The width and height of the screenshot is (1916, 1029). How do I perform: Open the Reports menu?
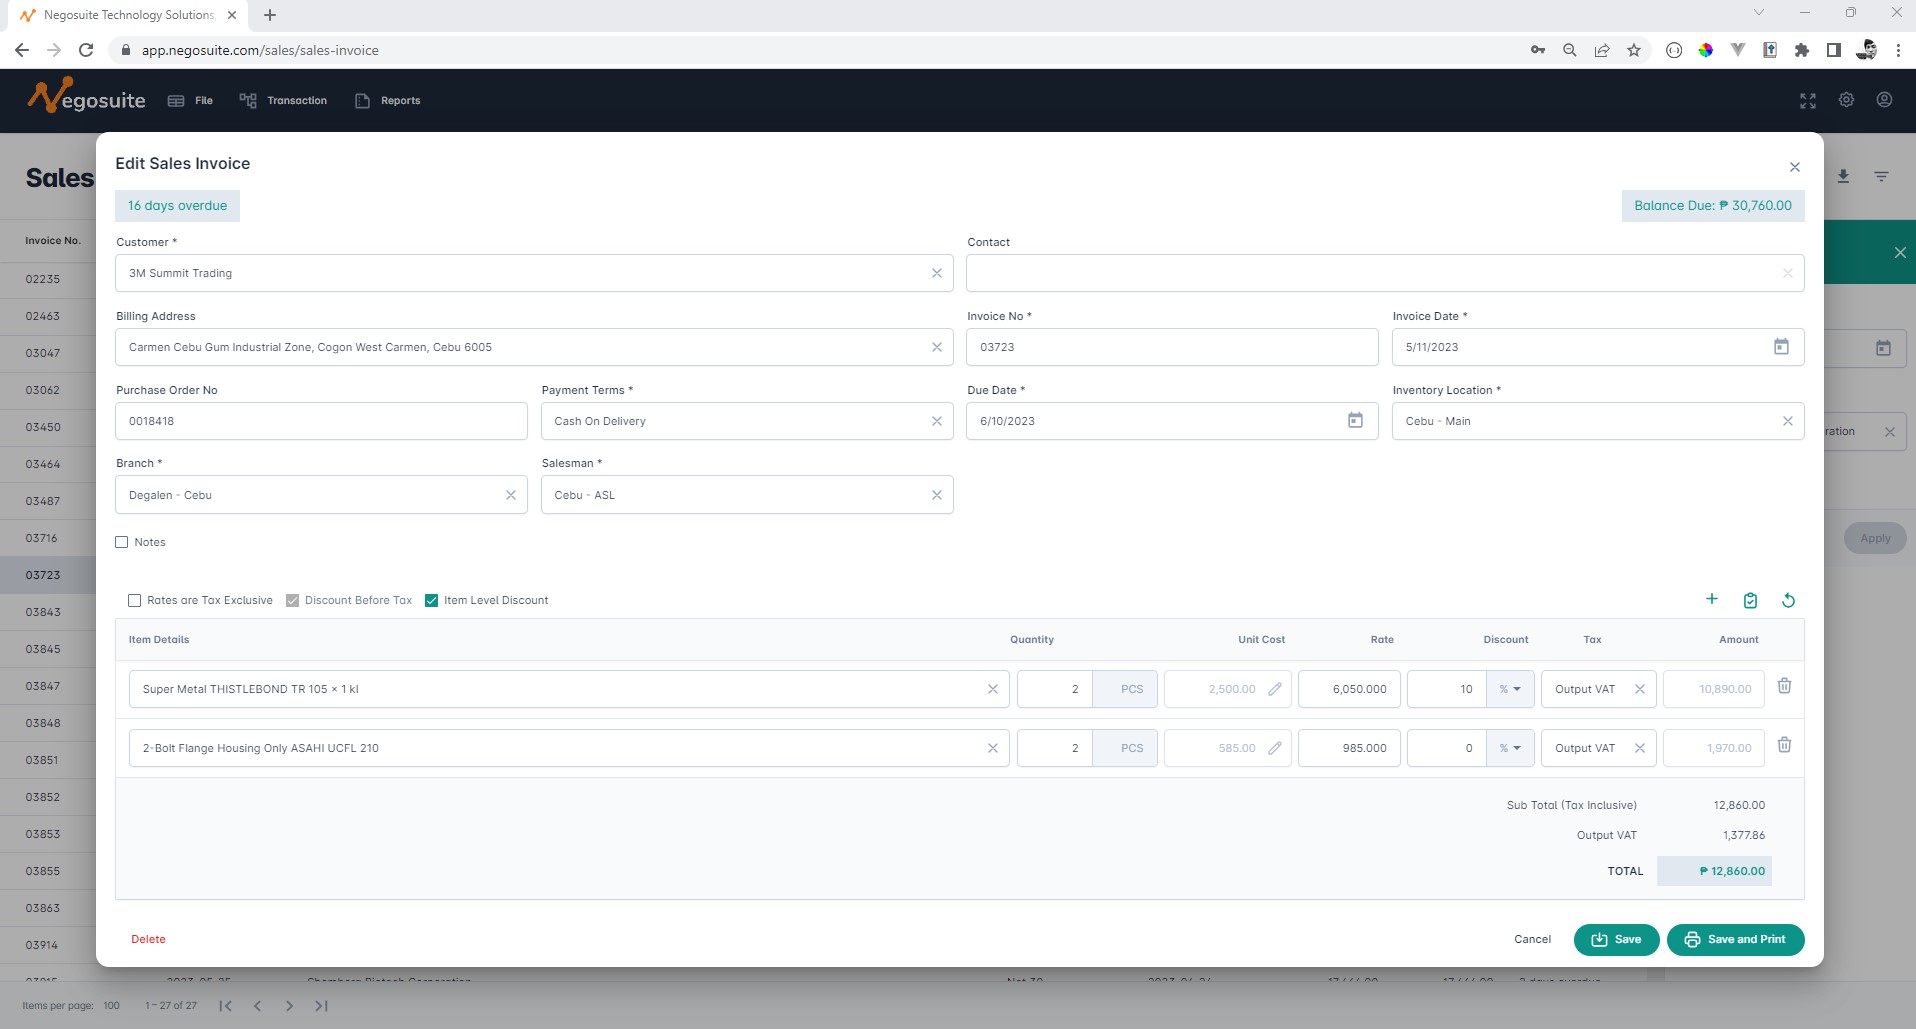(x=388, y=101)
